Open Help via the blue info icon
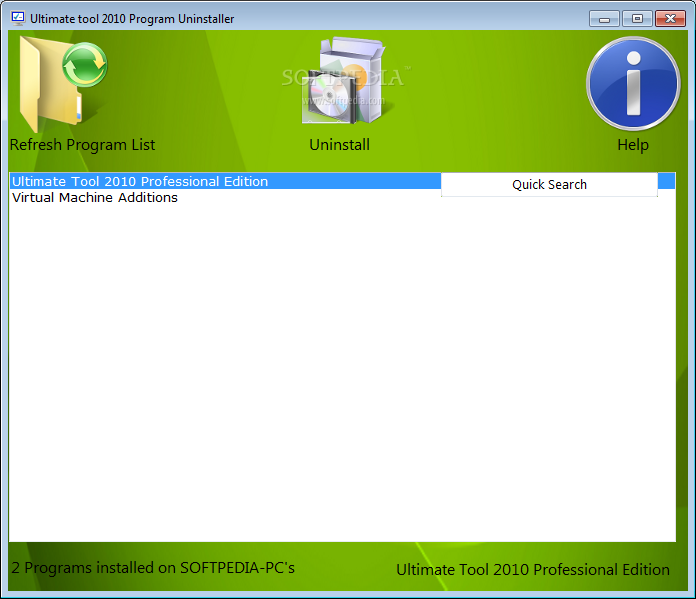 (633, 83)
